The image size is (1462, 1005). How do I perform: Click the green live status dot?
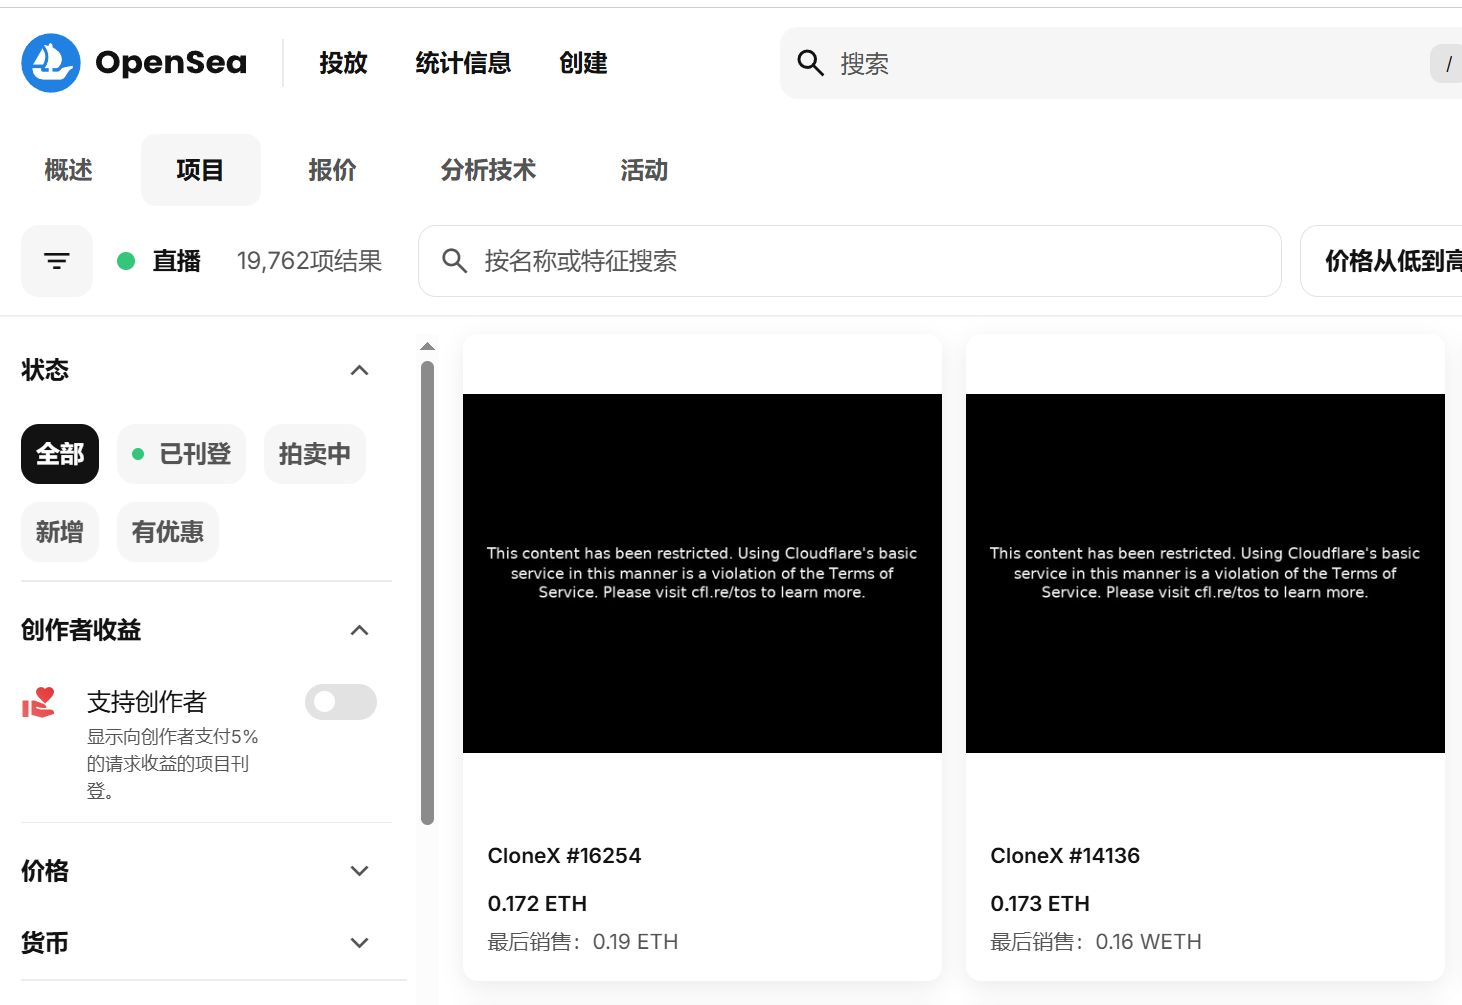pos(126,261)
